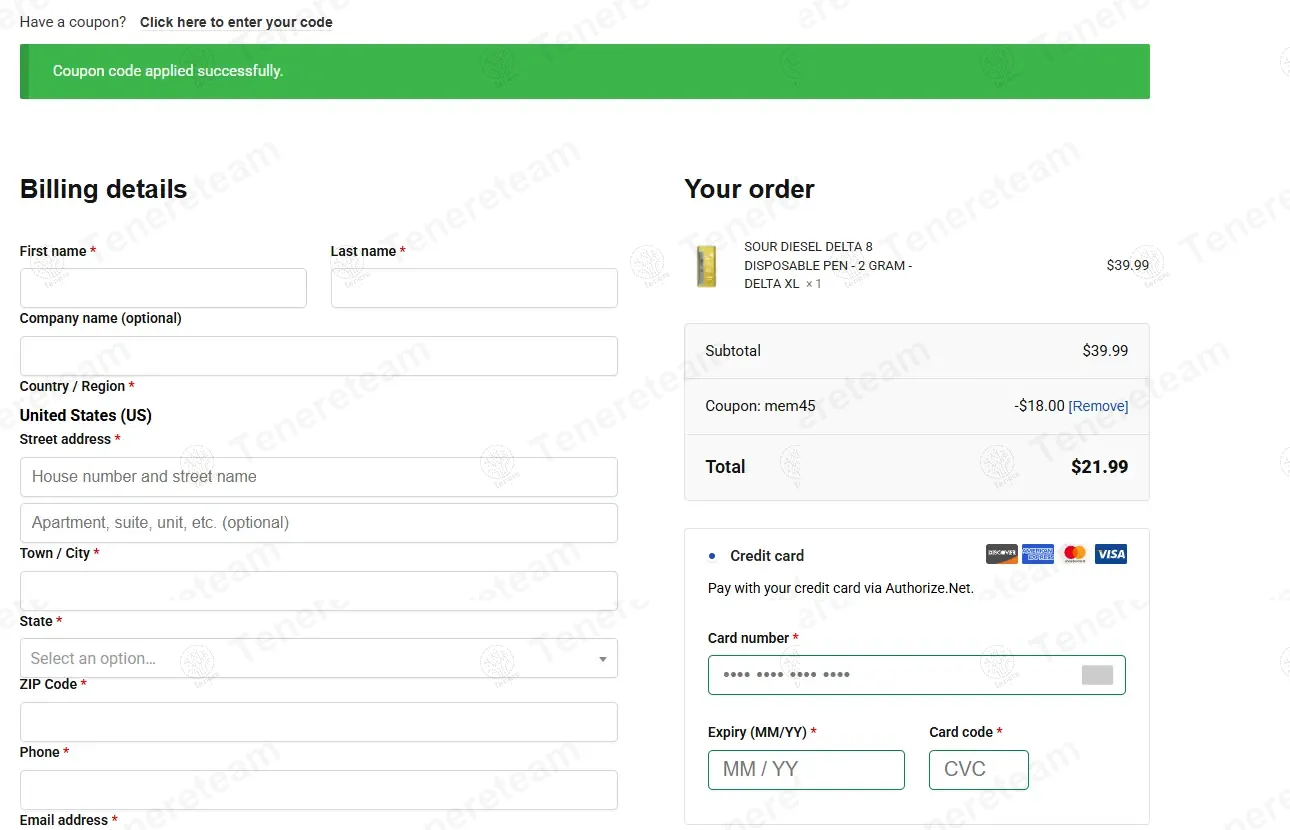The width and height of the screenshot is (1290, 830).
Task: Open the State dropdown
Action: [318, 658]
